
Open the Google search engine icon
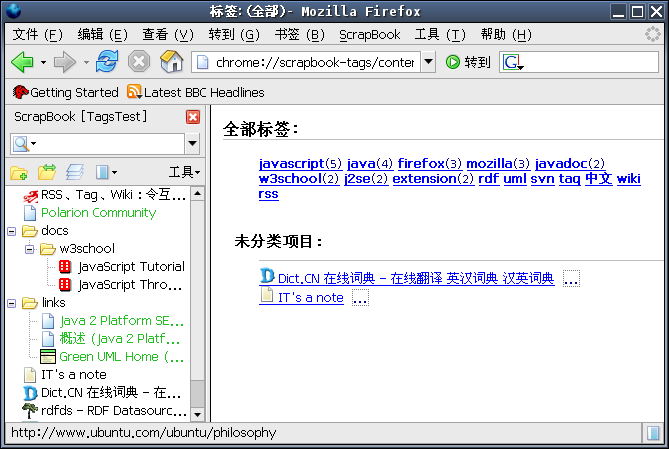pos(511,62)
